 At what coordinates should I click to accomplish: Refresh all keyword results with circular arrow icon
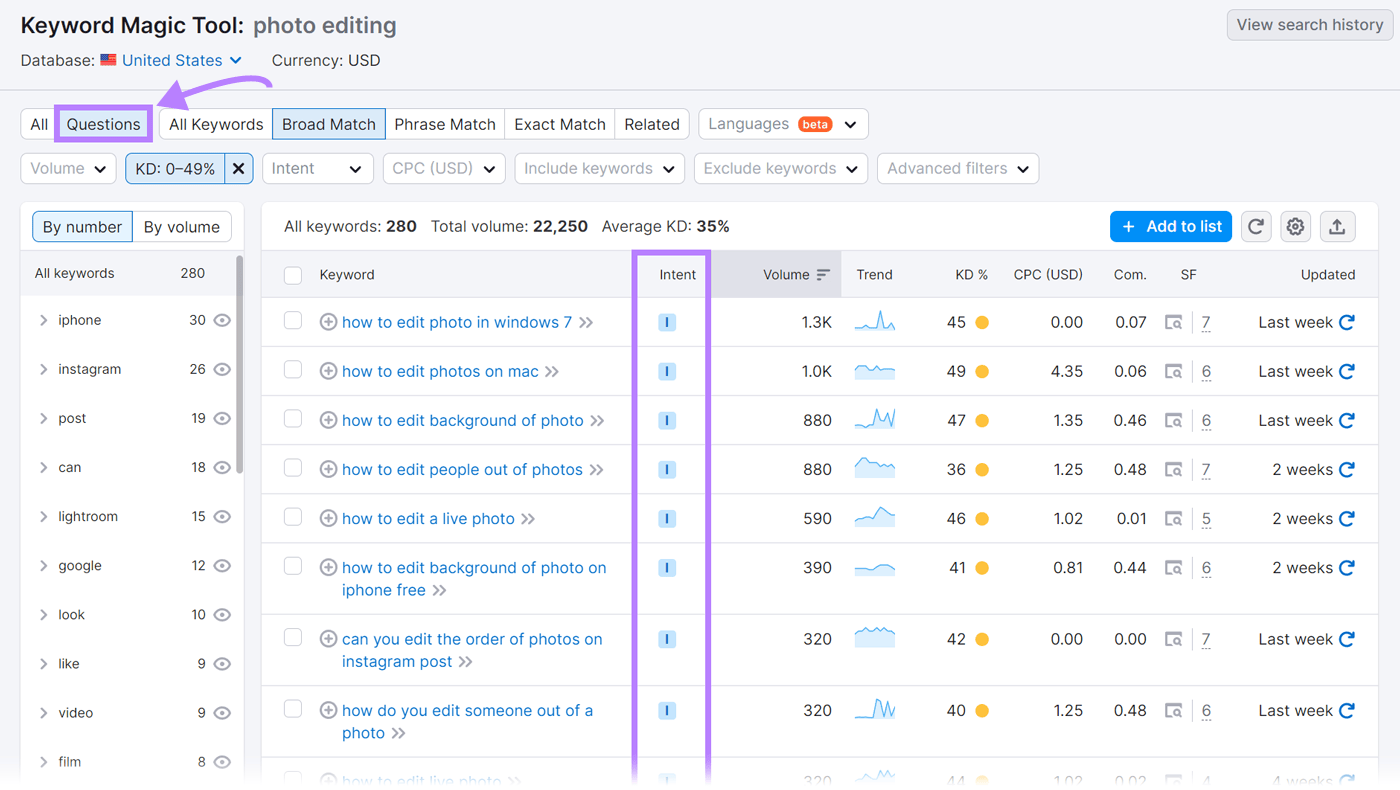coord(1256,226)
